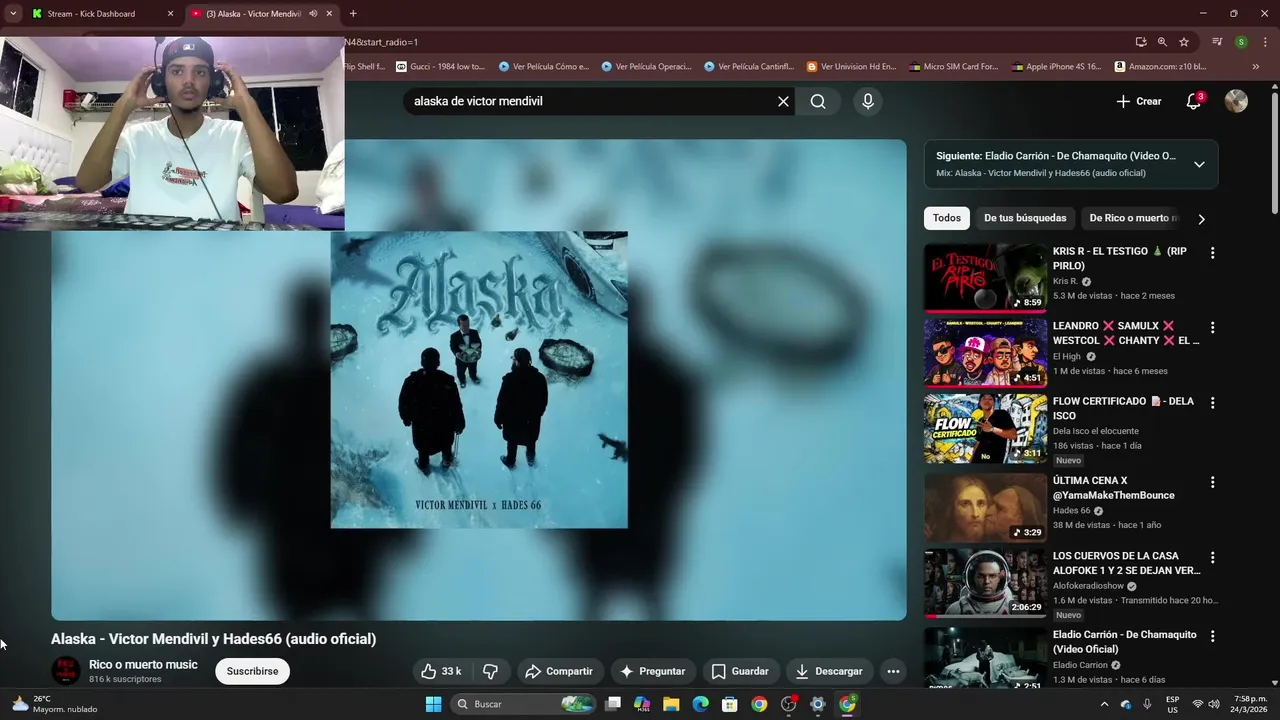
Task: Open File Explorer from taskbar
Action: pyautogui.click(x=671, y=704)
